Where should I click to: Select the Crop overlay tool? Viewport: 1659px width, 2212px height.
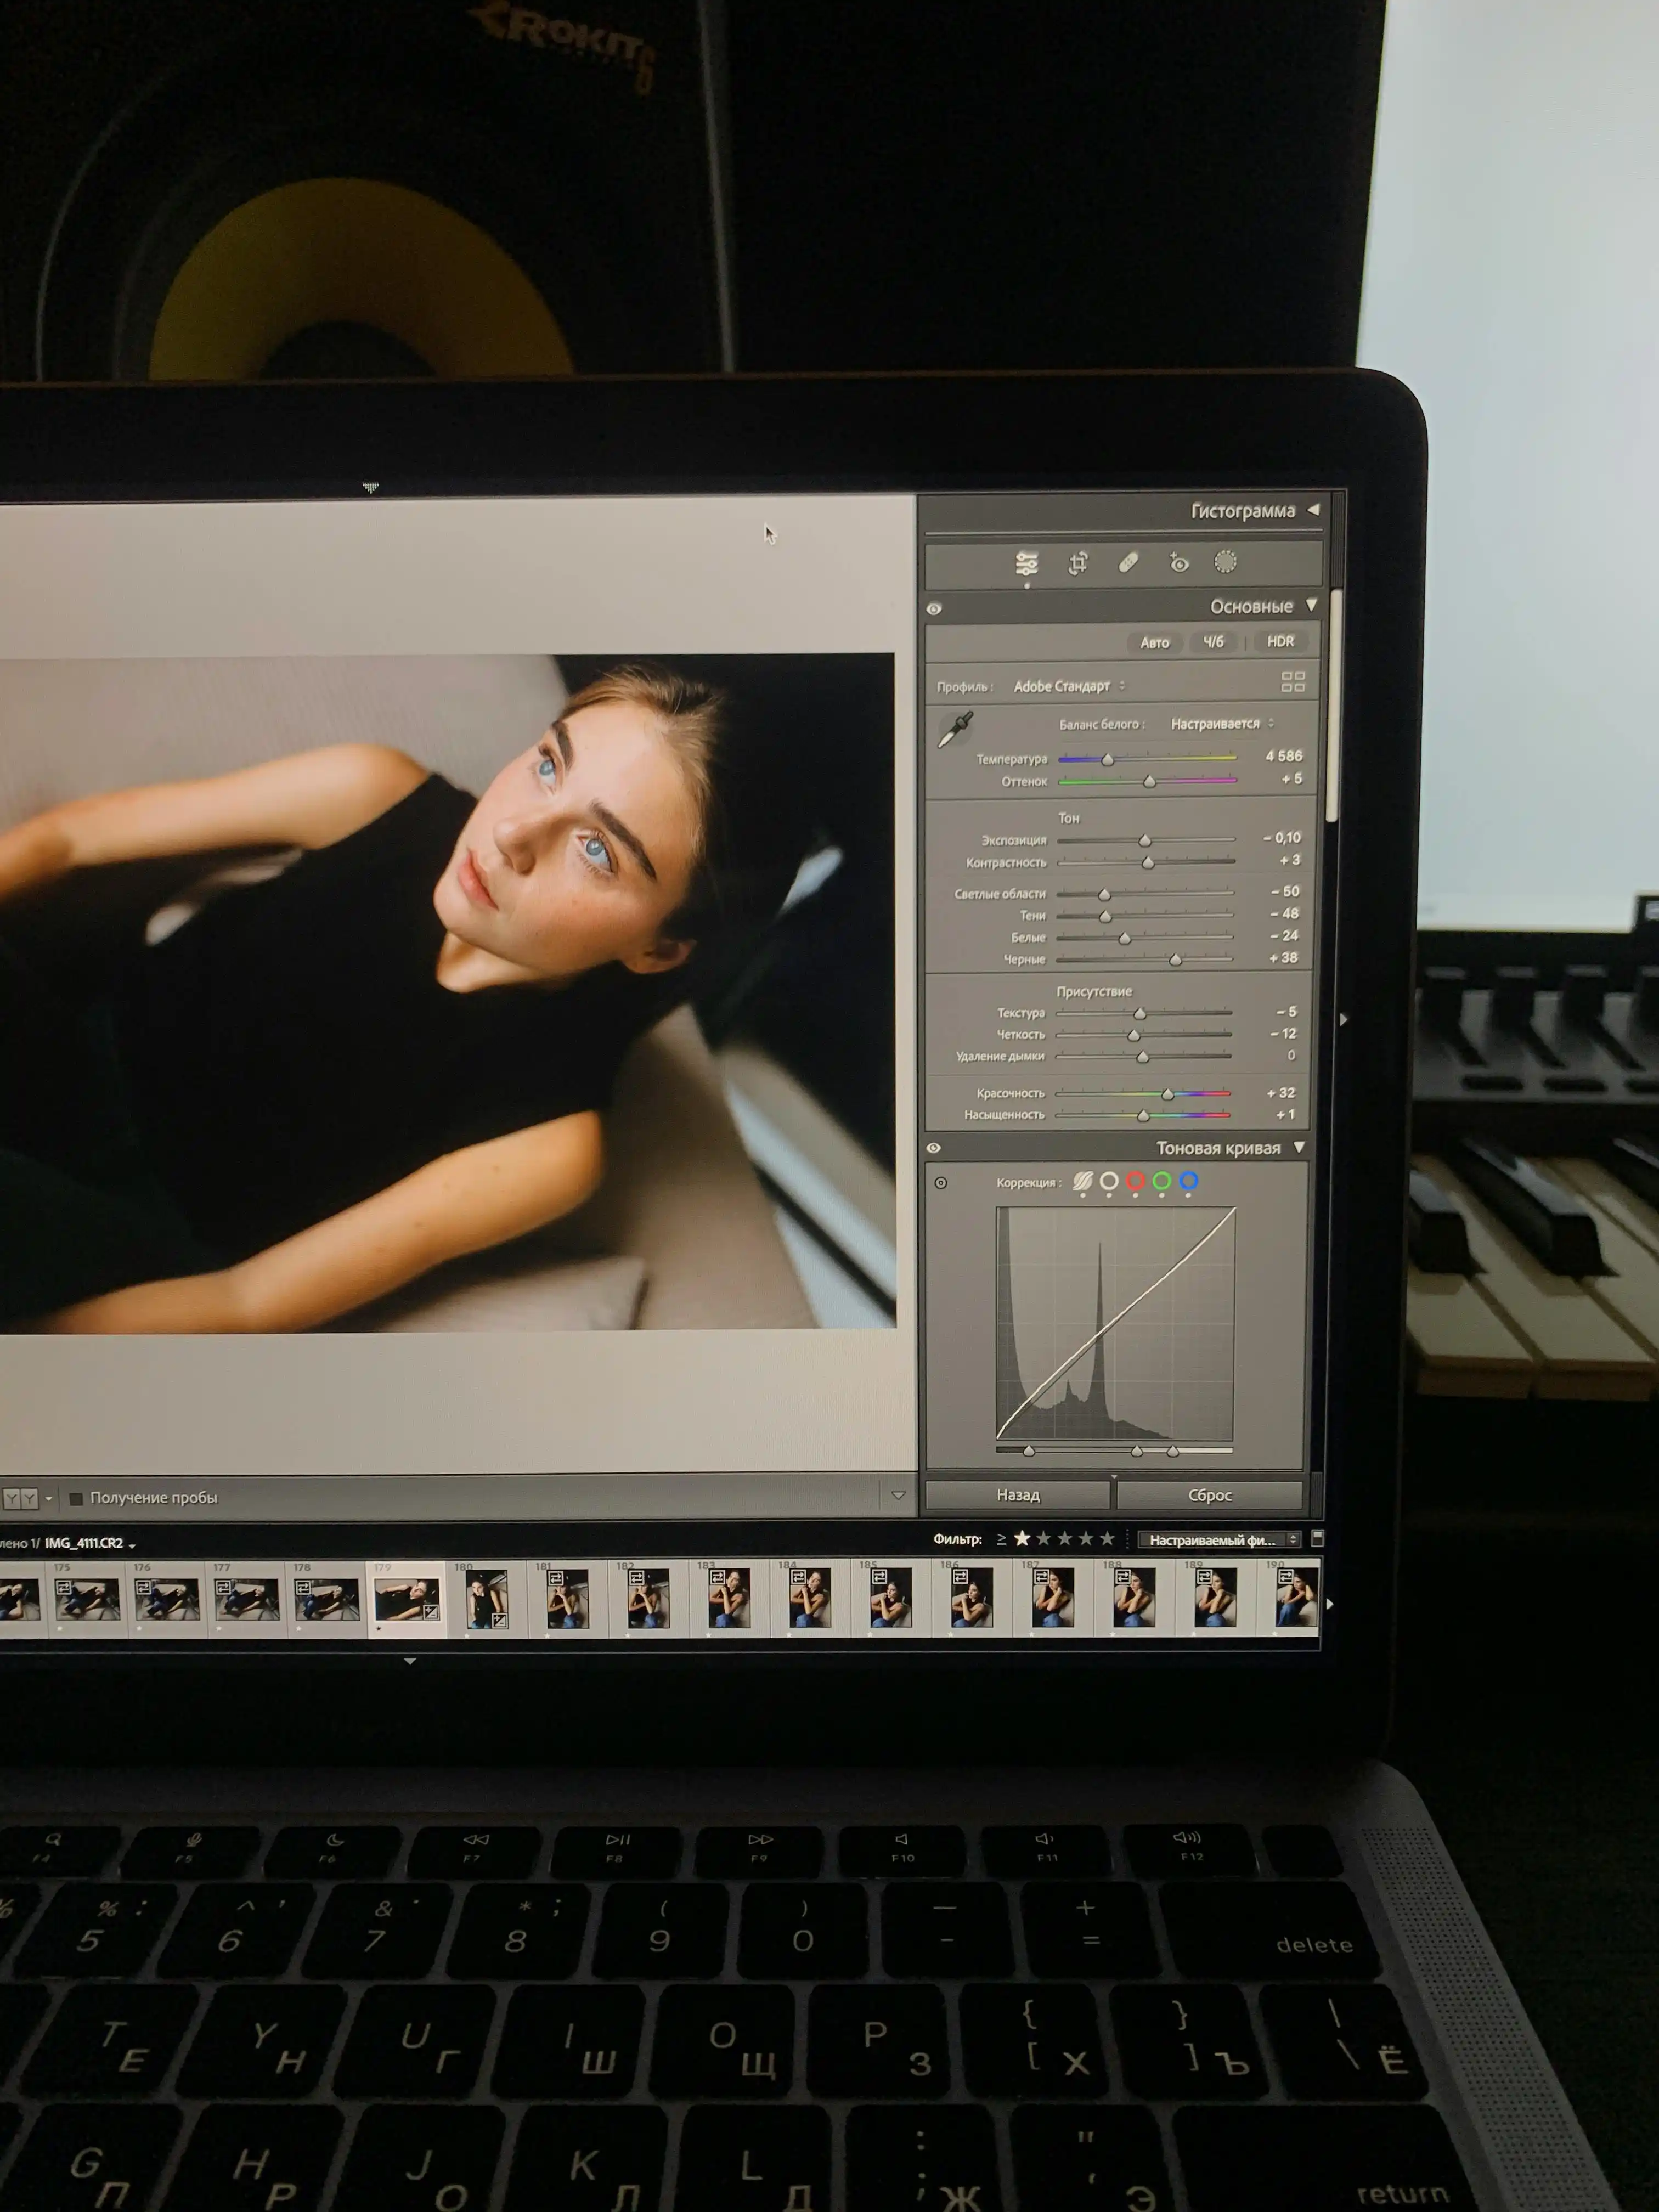tap(1078, 564)
